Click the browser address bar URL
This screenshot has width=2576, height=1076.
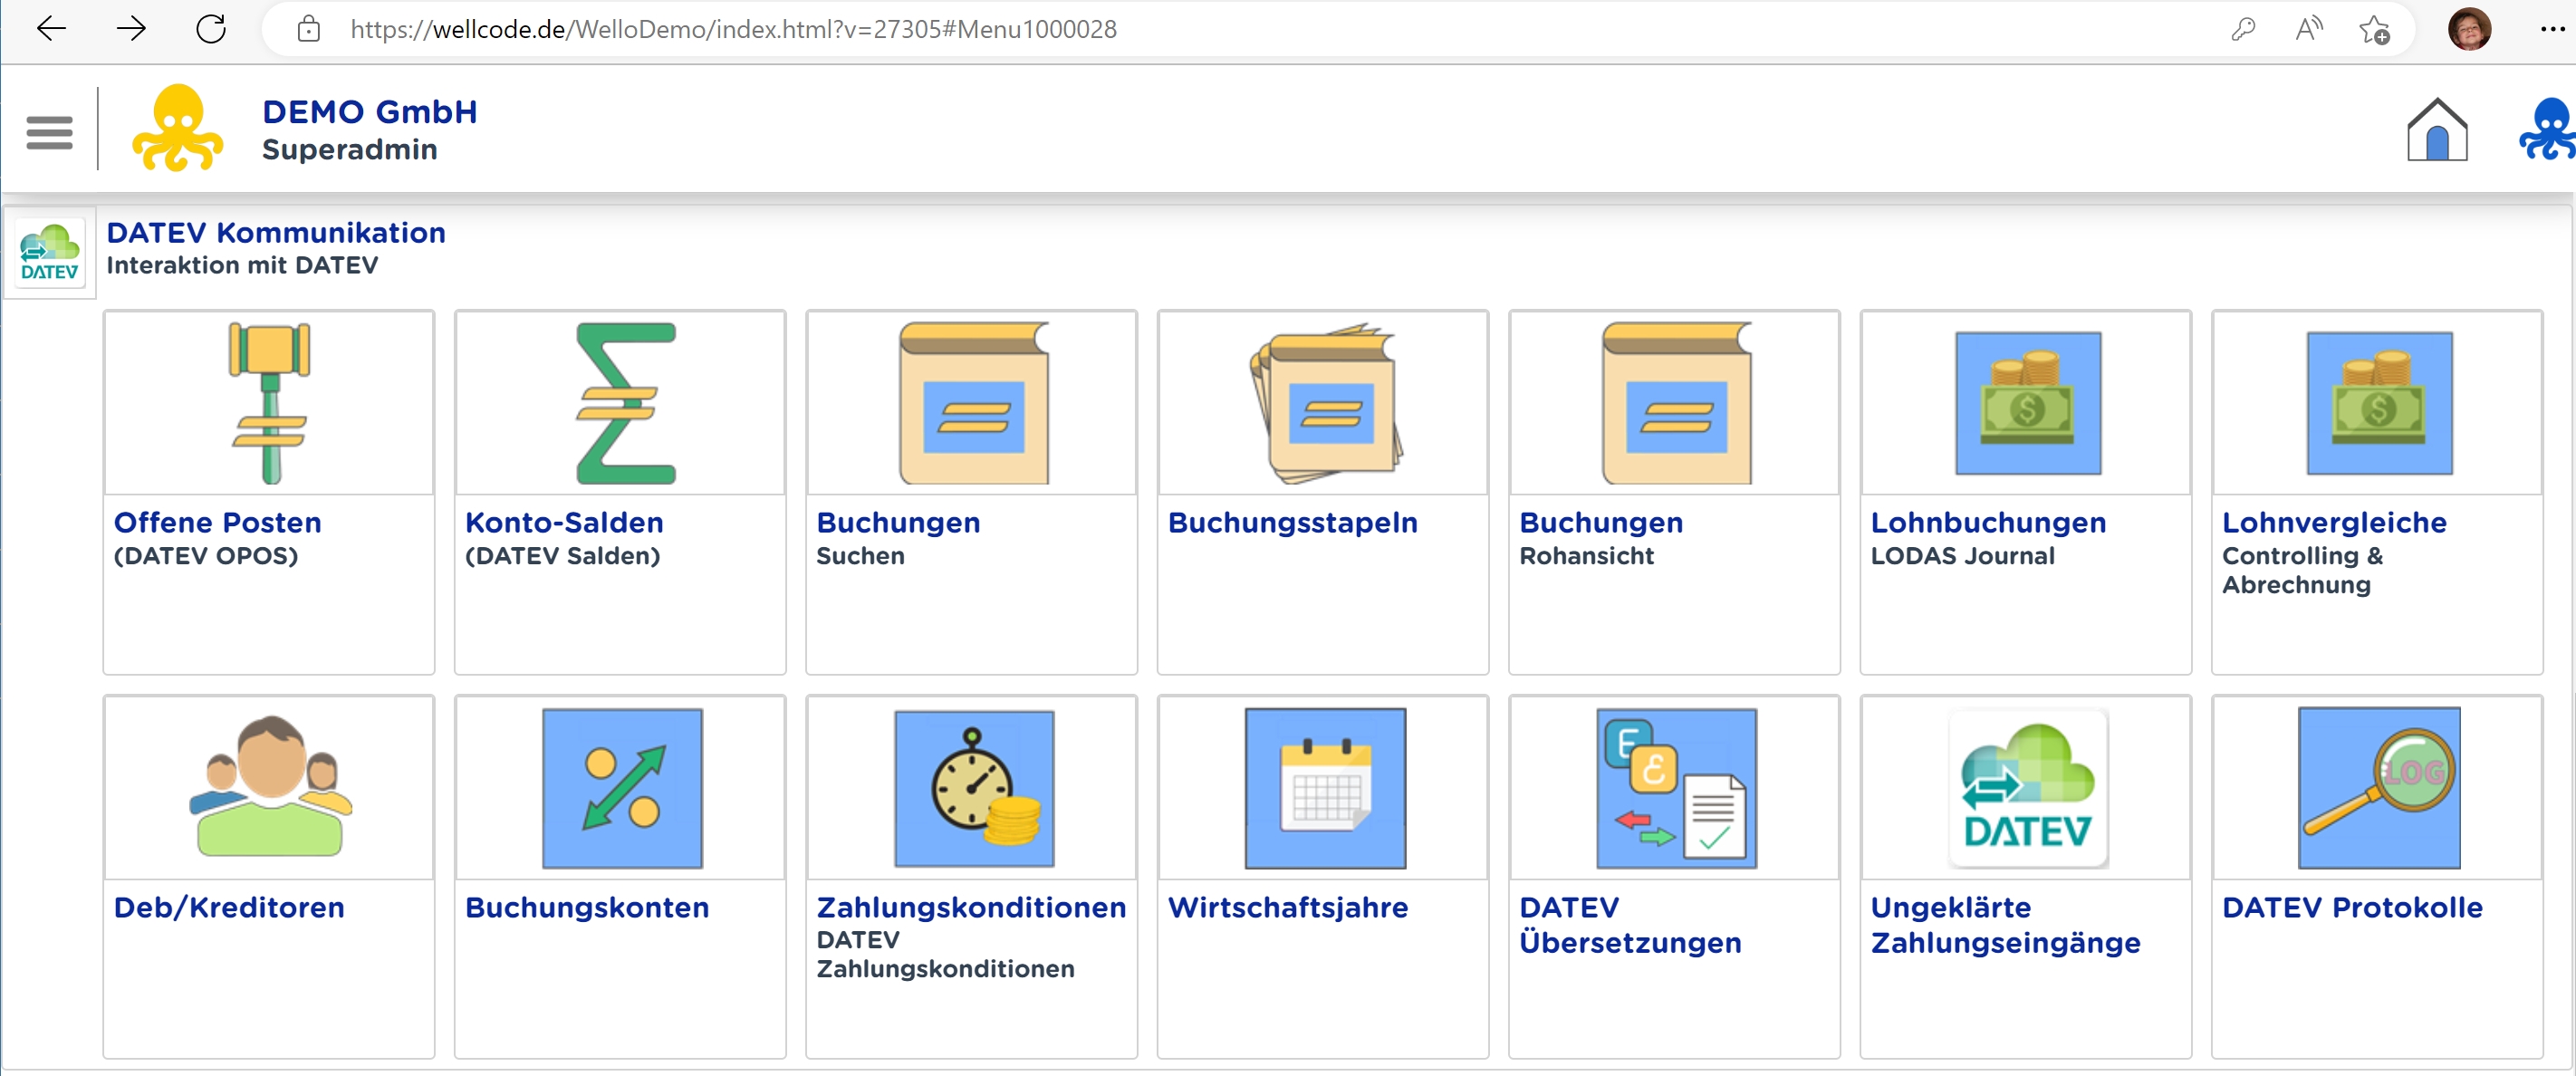(732, 29)
